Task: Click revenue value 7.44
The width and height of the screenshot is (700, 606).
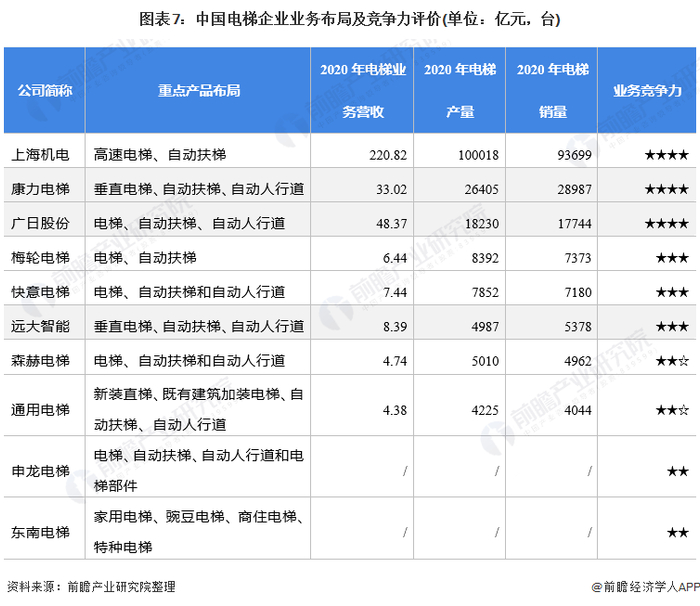Action: [x=395, y=292]
